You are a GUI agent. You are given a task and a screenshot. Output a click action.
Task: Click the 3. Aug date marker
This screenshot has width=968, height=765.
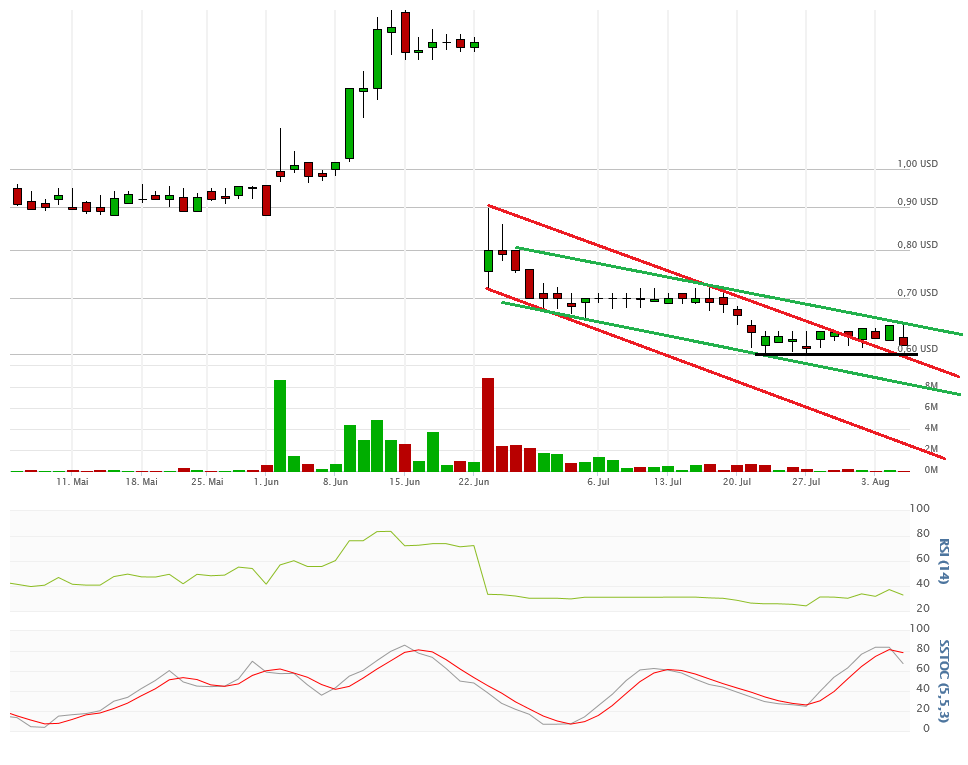pos(875,482)
